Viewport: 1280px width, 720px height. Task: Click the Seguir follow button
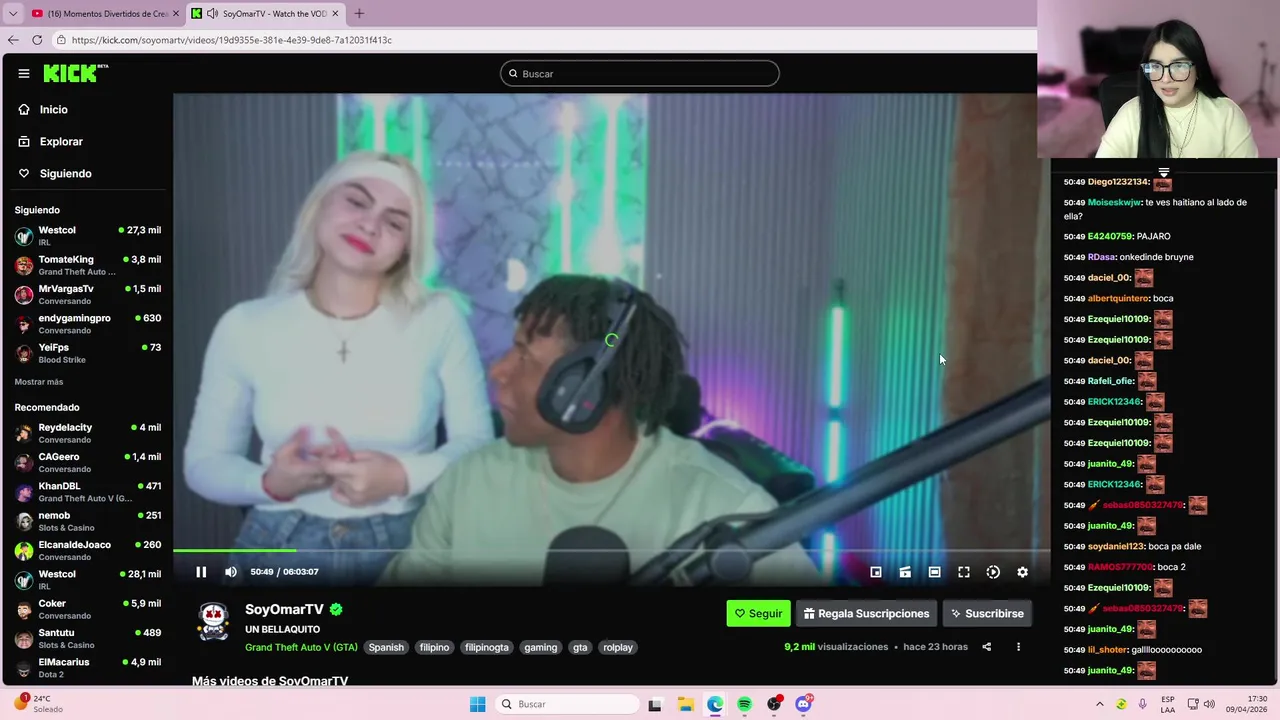coord(758,613)
